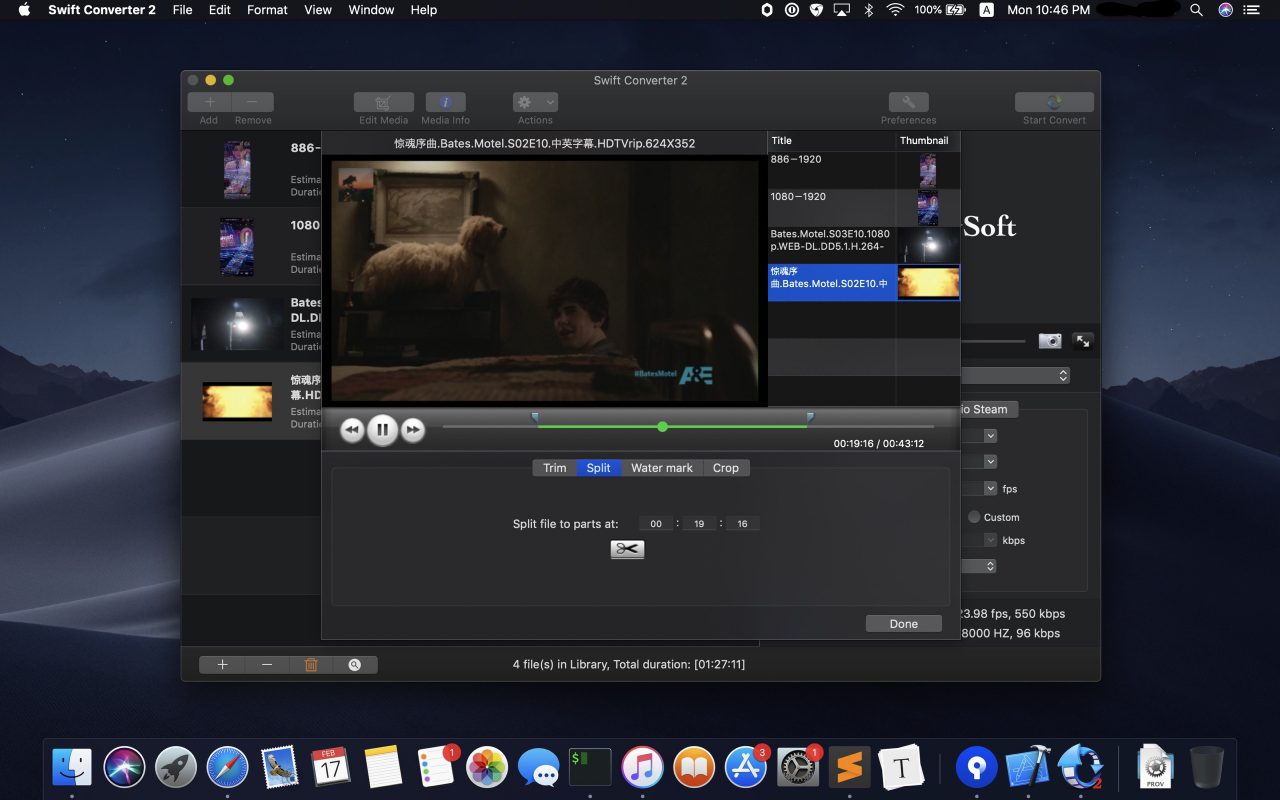The width and height of the screenshot is (1280, 800).
Task: Click the green playhead on the timeline
Action: (662, 427)
